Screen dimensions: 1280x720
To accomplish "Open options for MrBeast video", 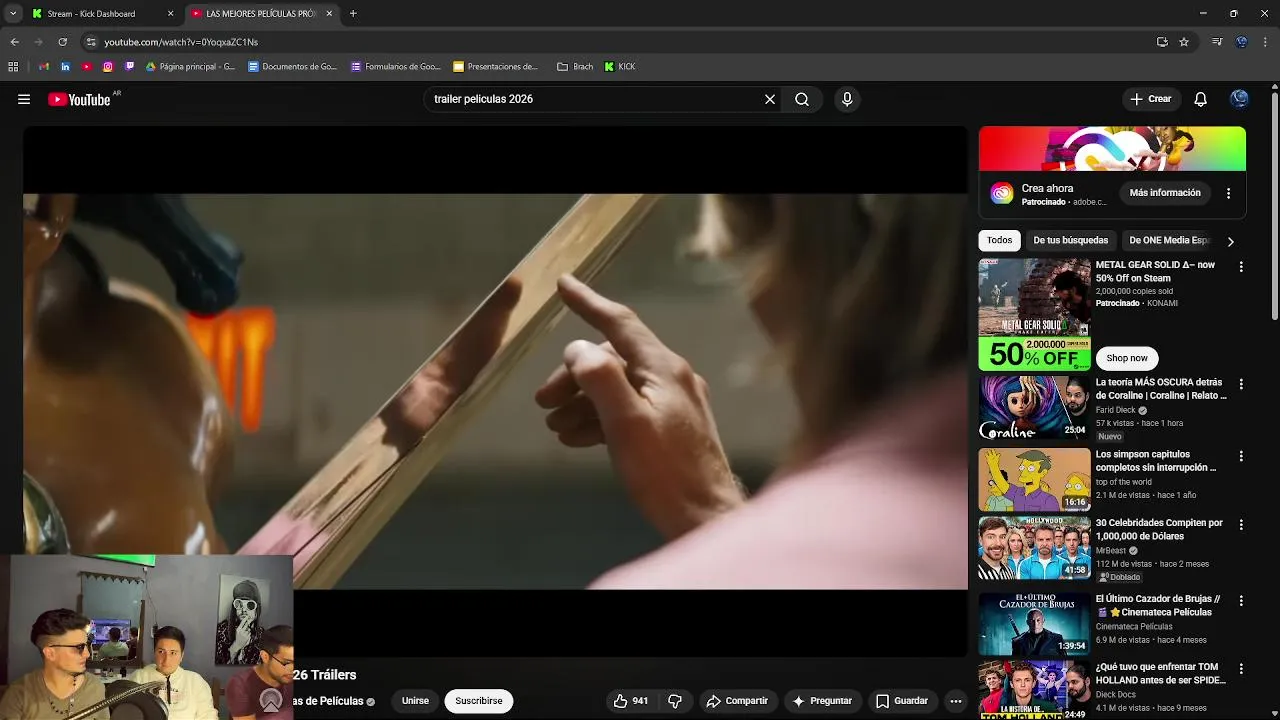I will click(x=1241, y=525).
